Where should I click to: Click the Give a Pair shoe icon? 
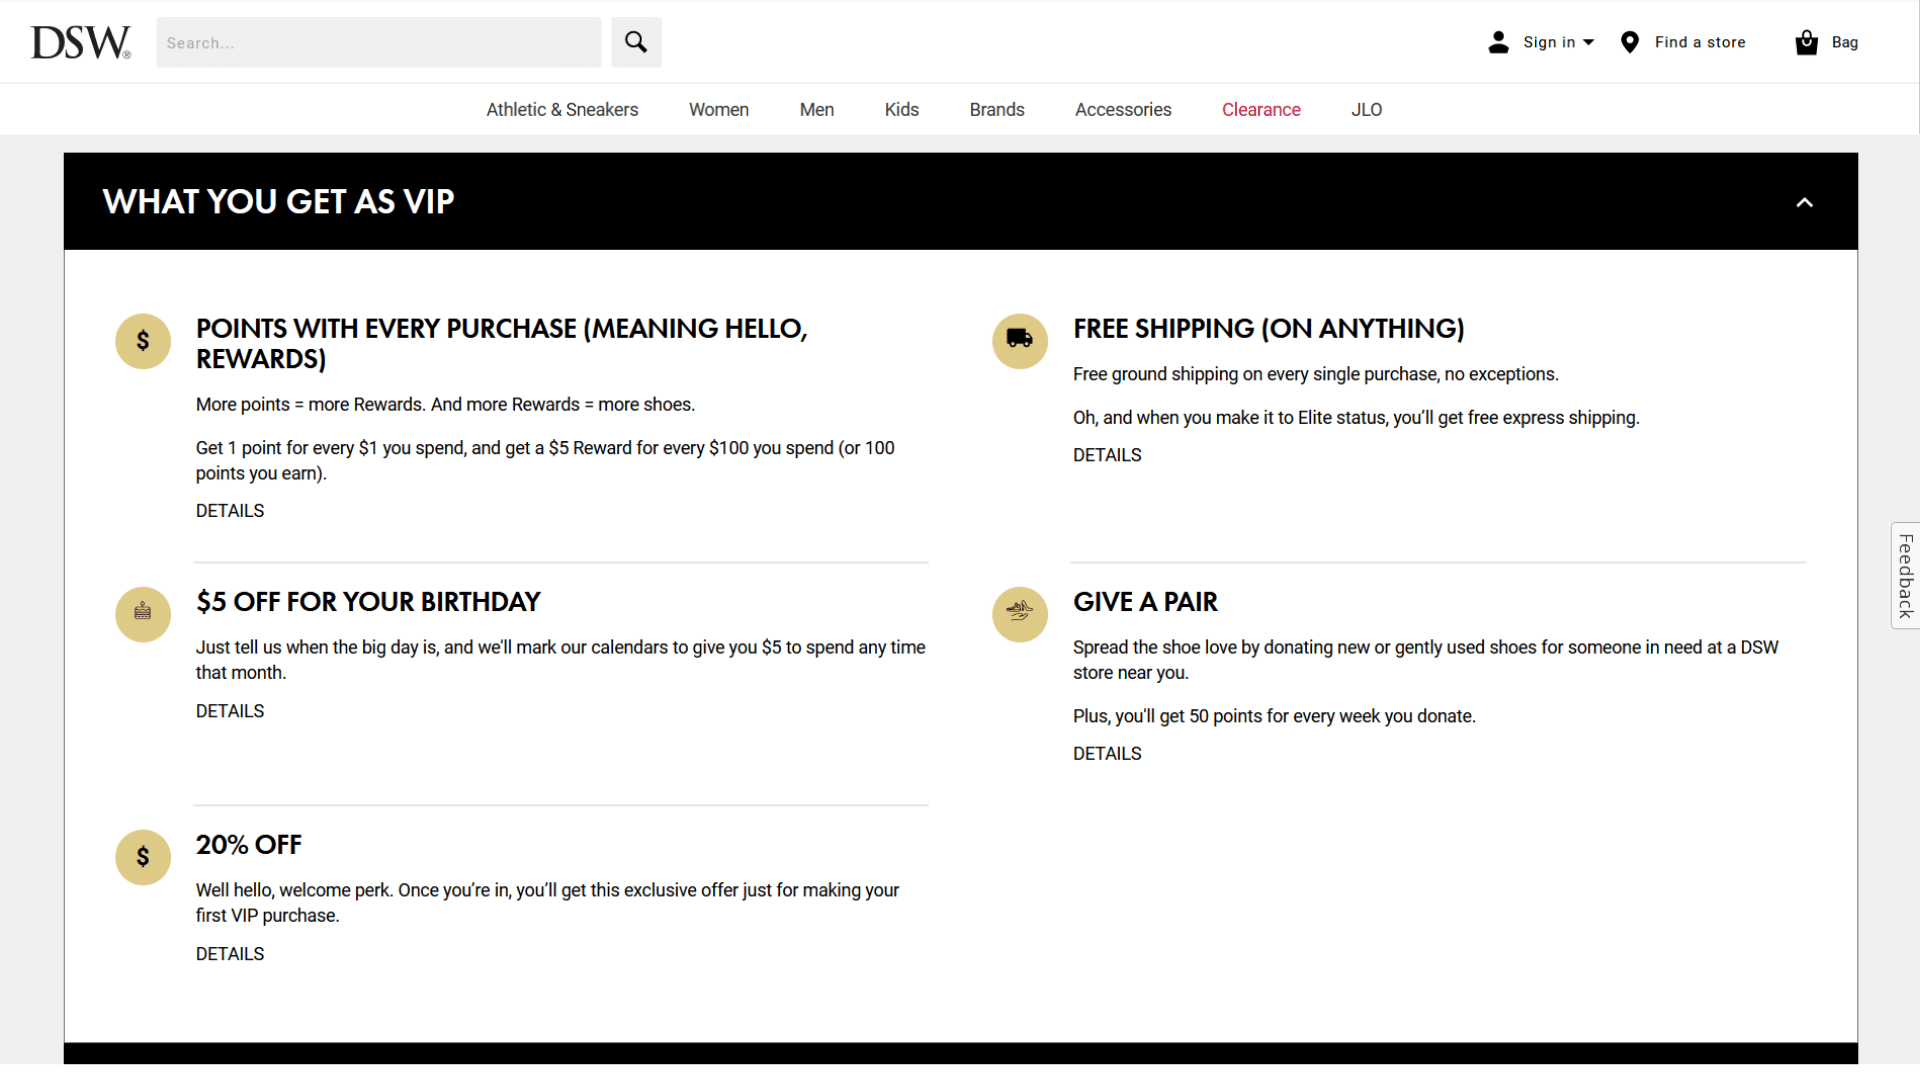tap(1019, 613)
